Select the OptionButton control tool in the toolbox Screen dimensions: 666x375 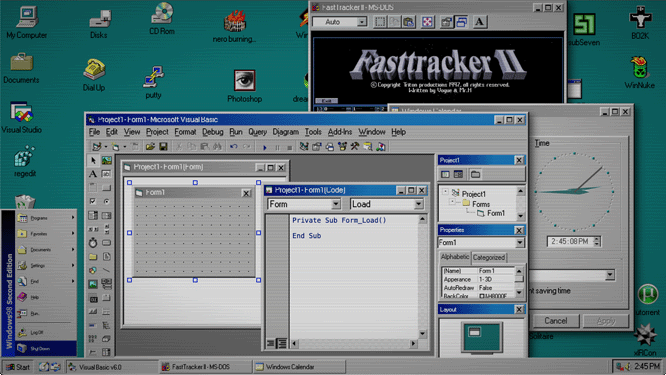106,201
